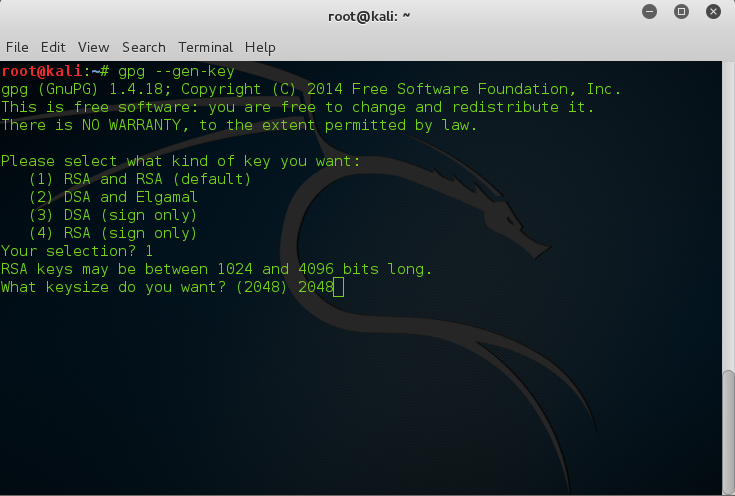The image size is (735, 496).
Task: Click the cursor block after 2048
Action: (339, 288)
